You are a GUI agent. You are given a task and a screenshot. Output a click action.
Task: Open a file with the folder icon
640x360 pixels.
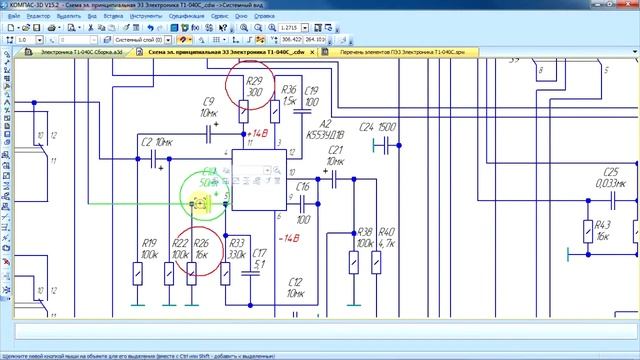pyautogui.click(x=26, y=28)
